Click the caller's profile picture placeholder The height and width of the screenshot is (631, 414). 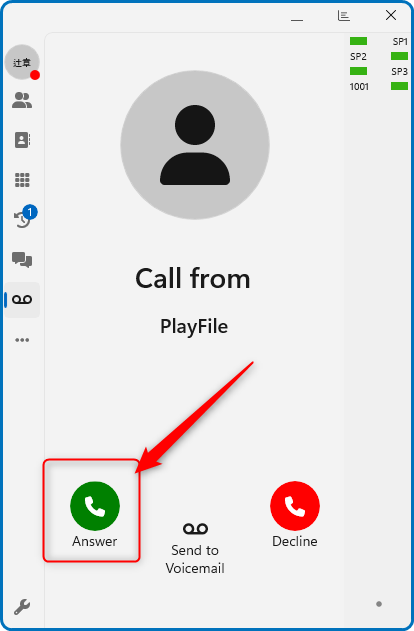click(195, 145)
